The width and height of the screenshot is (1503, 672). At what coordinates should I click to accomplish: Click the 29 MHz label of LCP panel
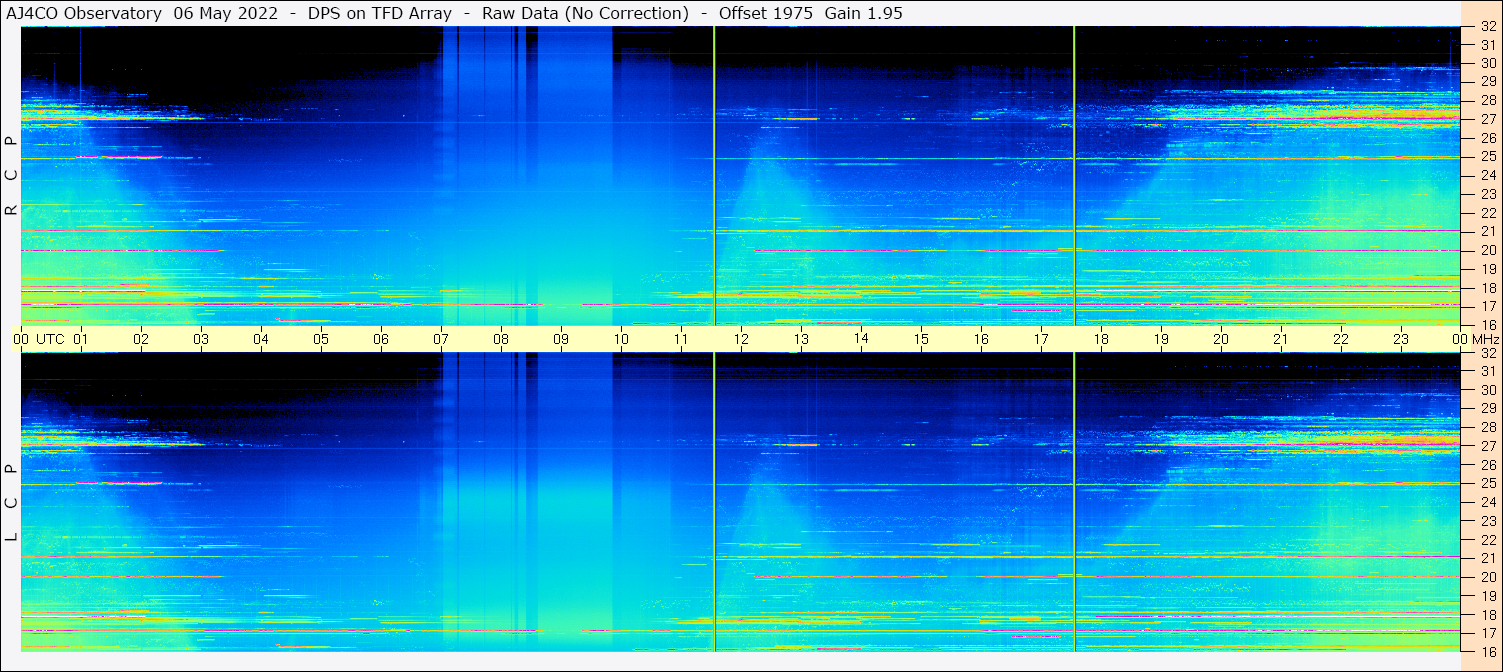pos(1488,409)
